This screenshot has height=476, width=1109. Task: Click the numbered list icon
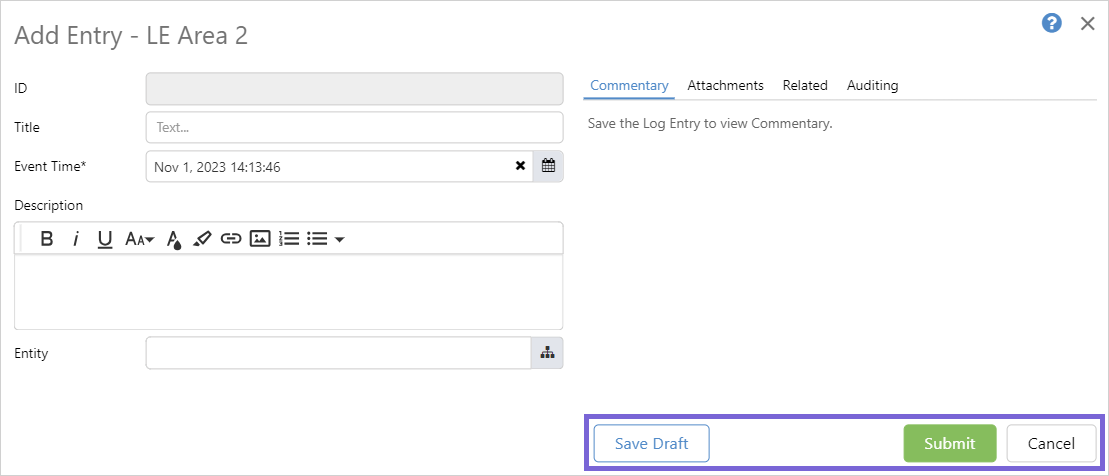[x=289, y=239]
